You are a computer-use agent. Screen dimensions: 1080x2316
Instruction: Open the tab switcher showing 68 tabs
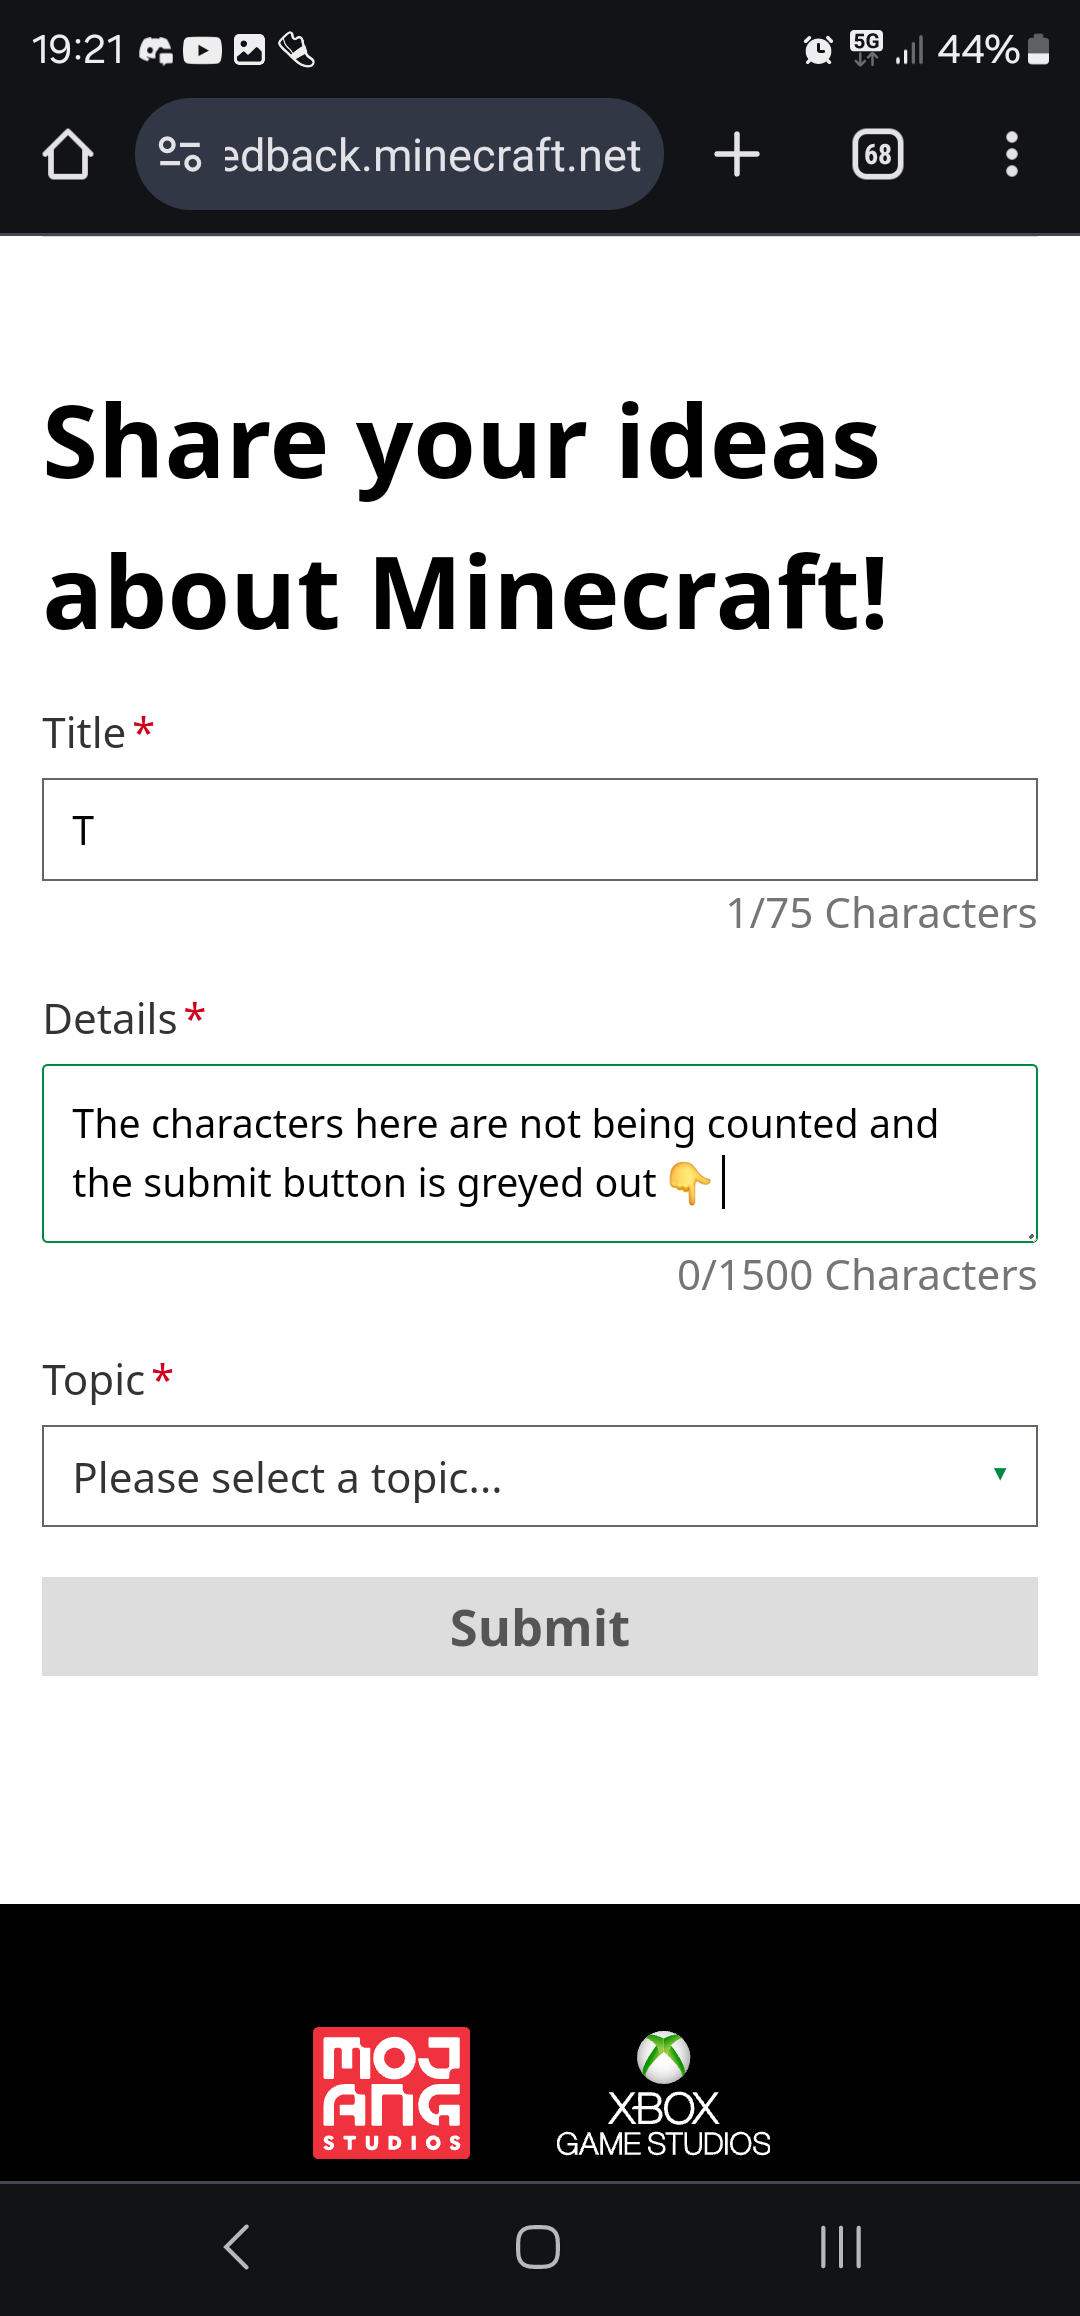[x=877, y=155]
